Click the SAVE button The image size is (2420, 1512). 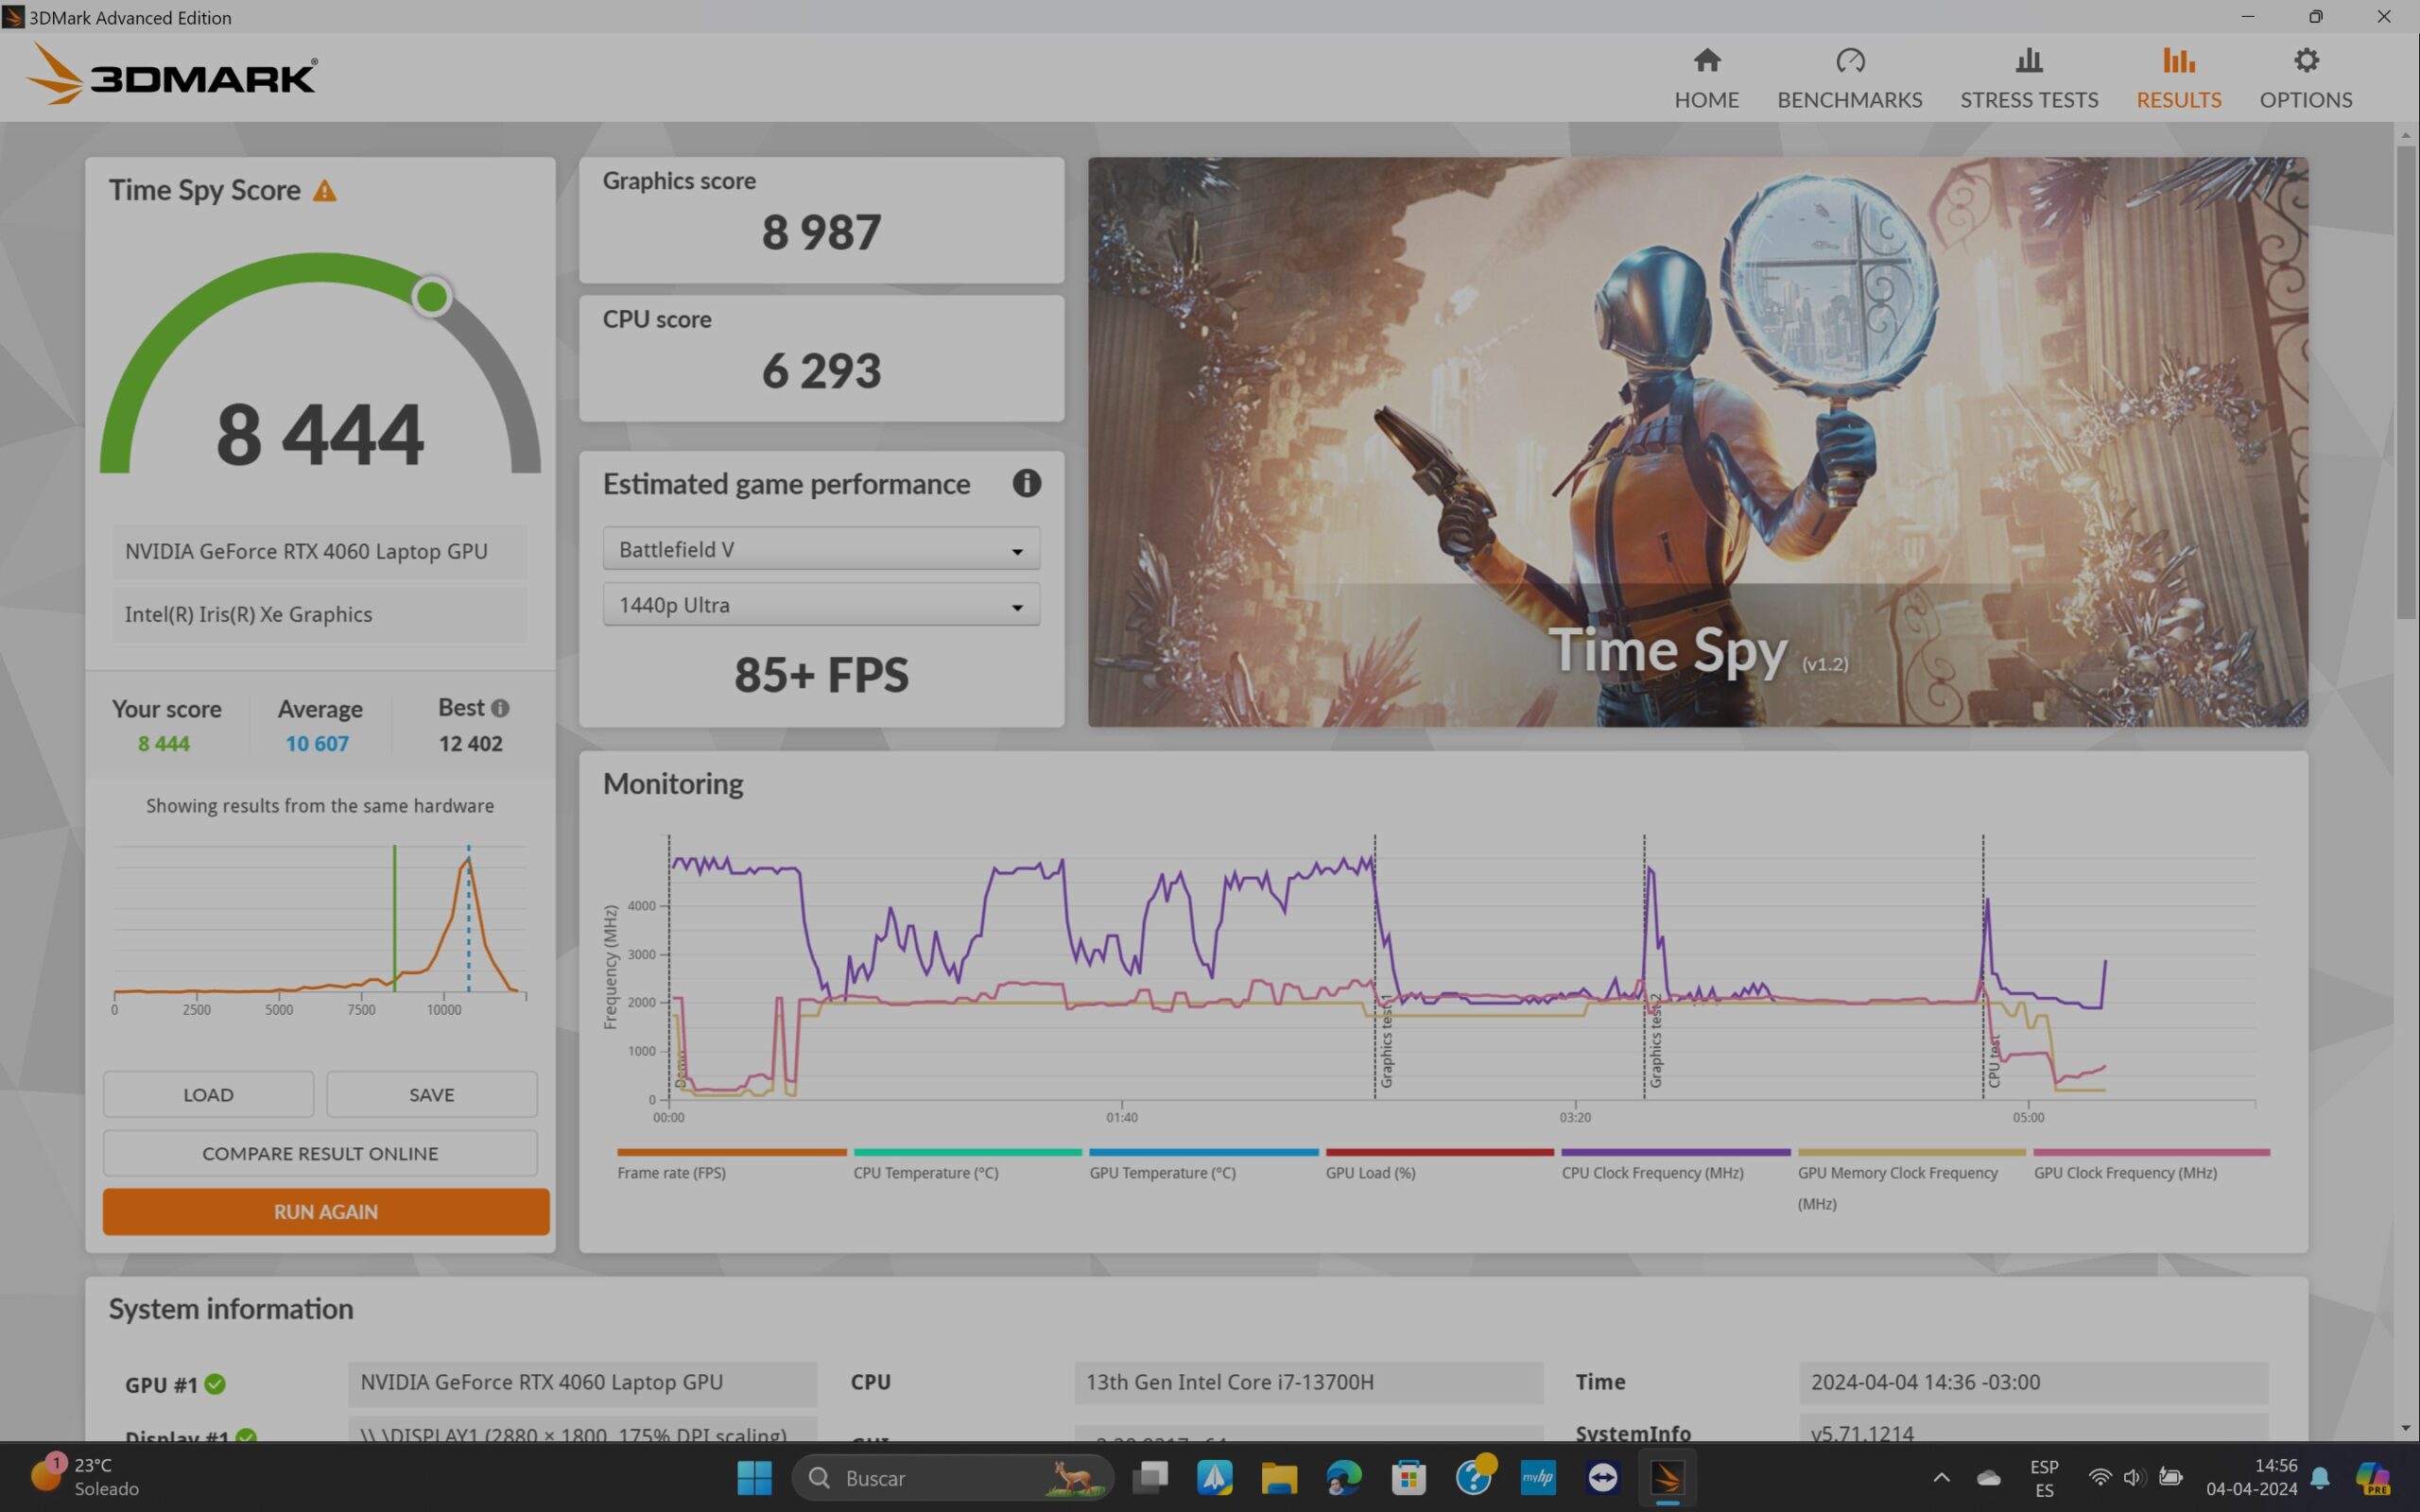point(431,1094)
